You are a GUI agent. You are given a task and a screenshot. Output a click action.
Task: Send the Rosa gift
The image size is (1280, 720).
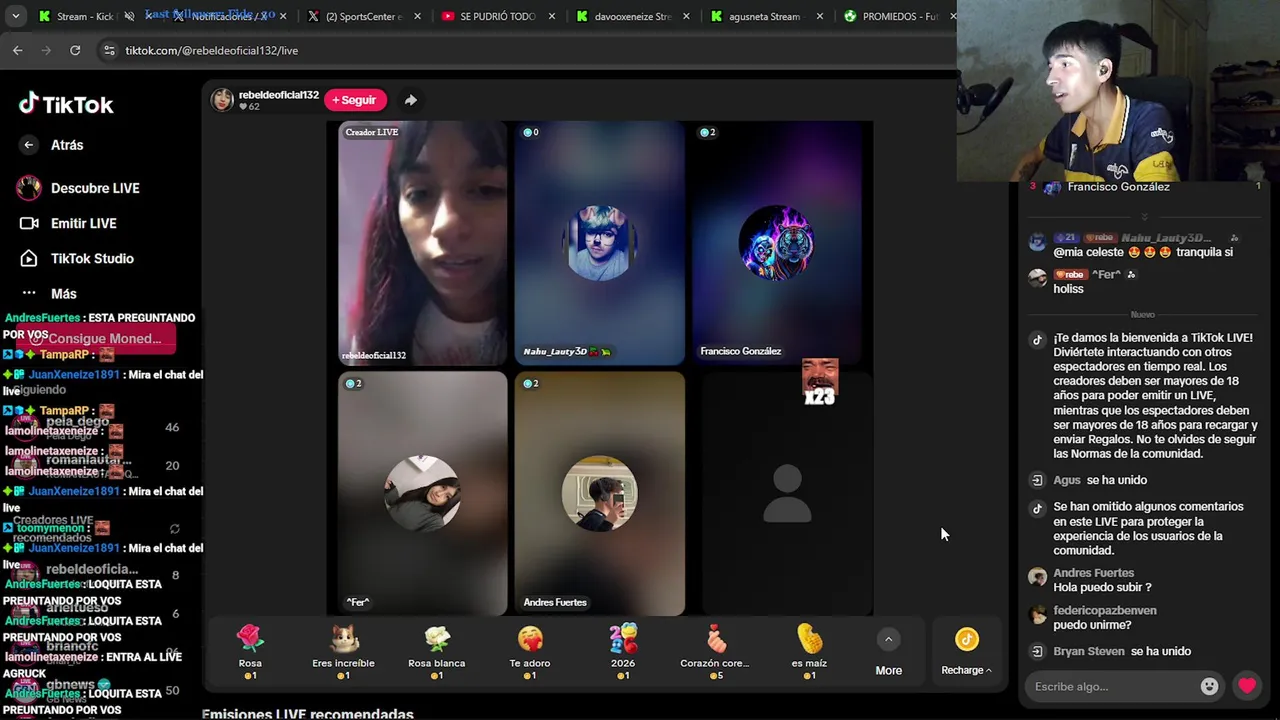tap(250, 651)
